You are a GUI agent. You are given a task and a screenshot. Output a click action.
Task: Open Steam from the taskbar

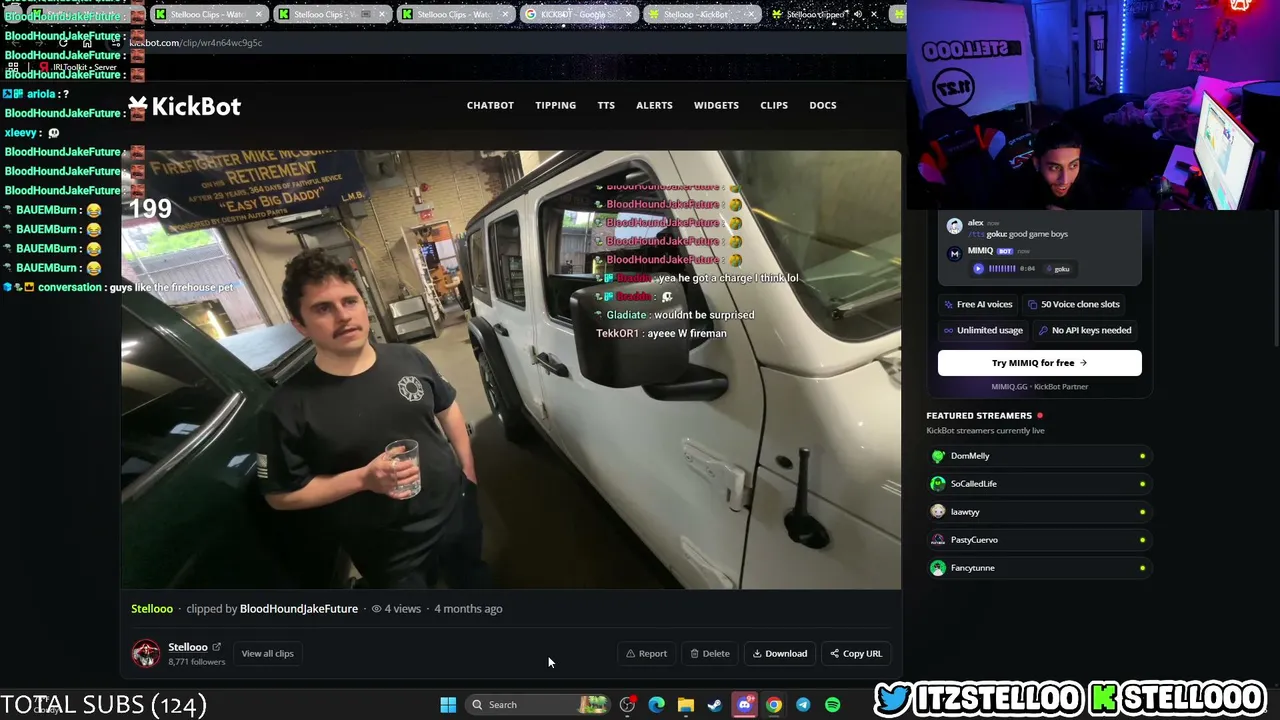click(714, 705)
